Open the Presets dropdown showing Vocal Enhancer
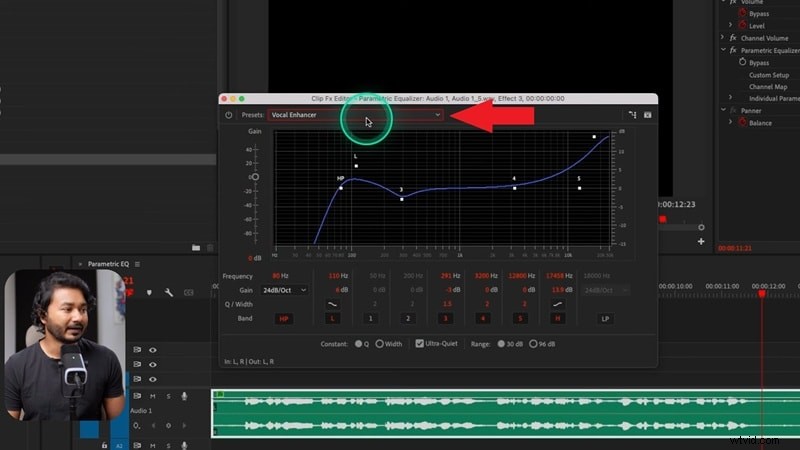 356,115
